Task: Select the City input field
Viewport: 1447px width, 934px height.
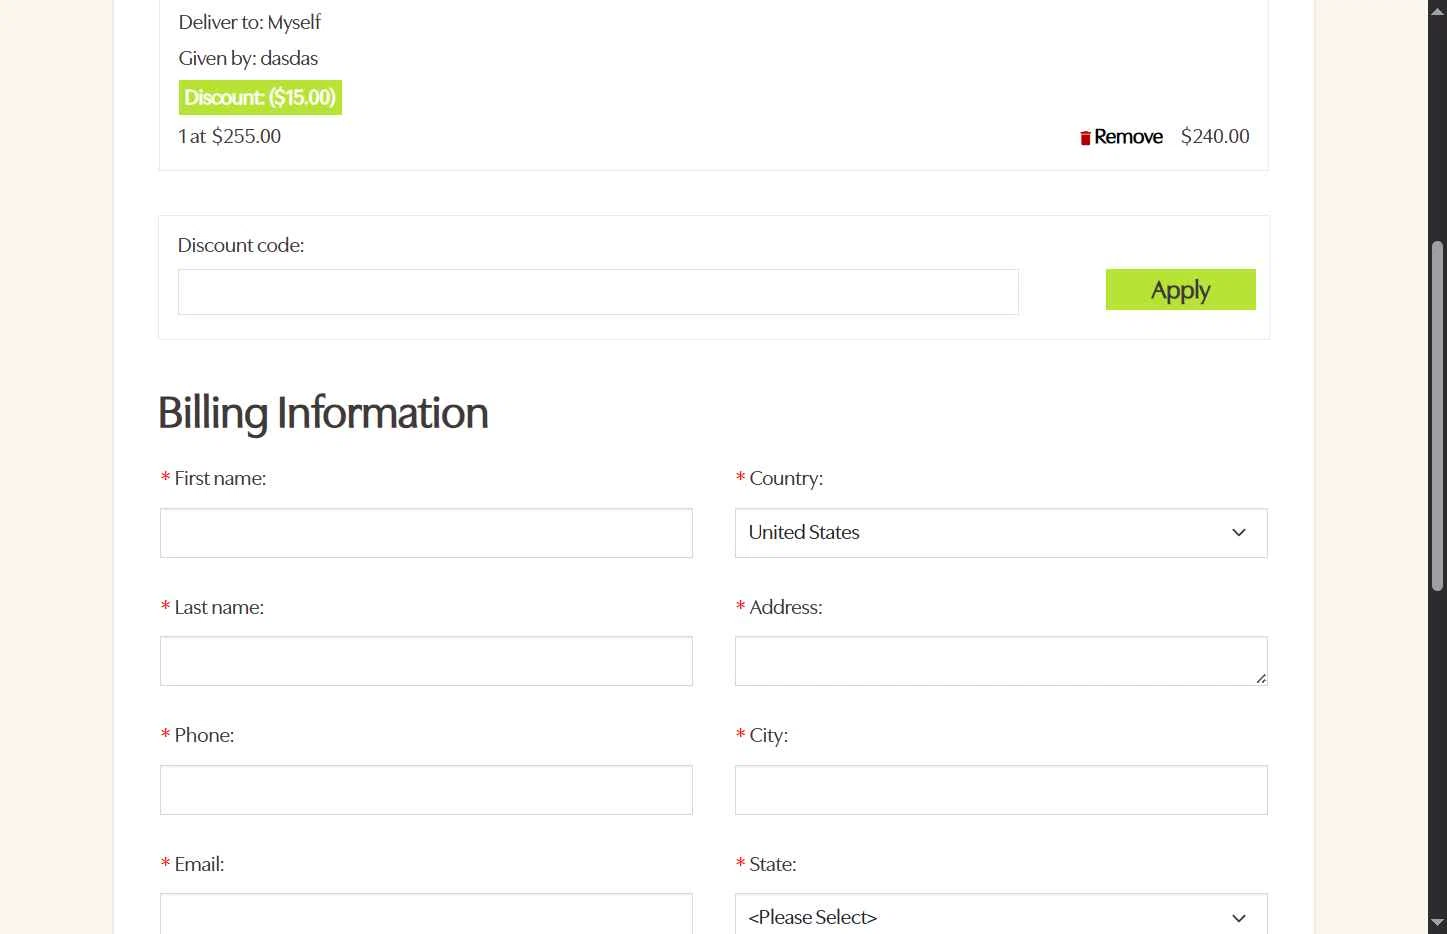Action: tap(1001, 790)
